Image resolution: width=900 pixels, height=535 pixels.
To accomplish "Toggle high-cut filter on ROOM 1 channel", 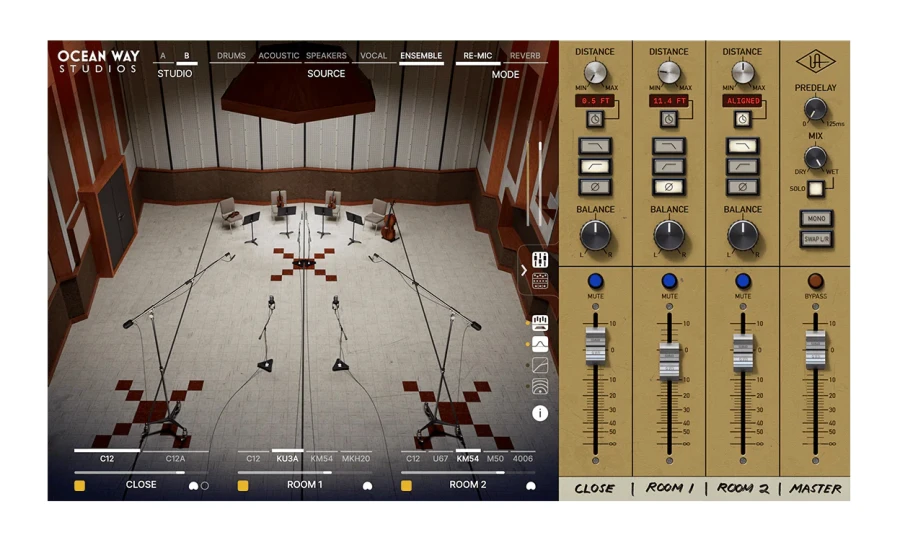I will 669,146.
